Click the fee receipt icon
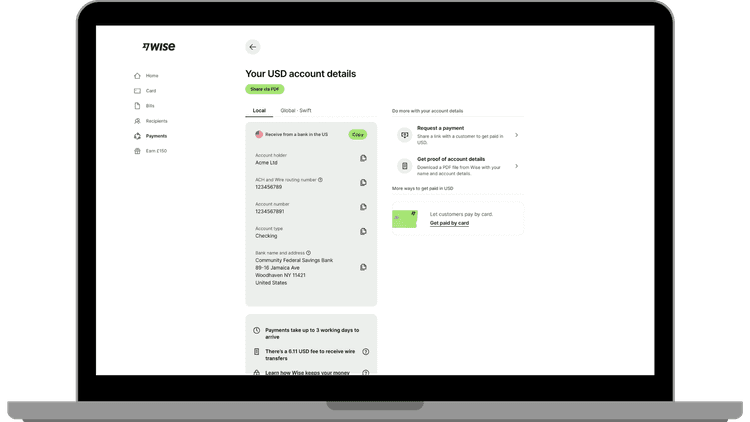 pos(257,352)
